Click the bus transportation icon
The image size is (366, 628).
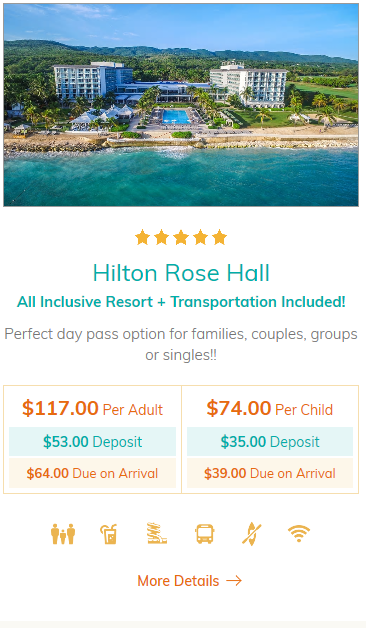click(x=205, y=534)
